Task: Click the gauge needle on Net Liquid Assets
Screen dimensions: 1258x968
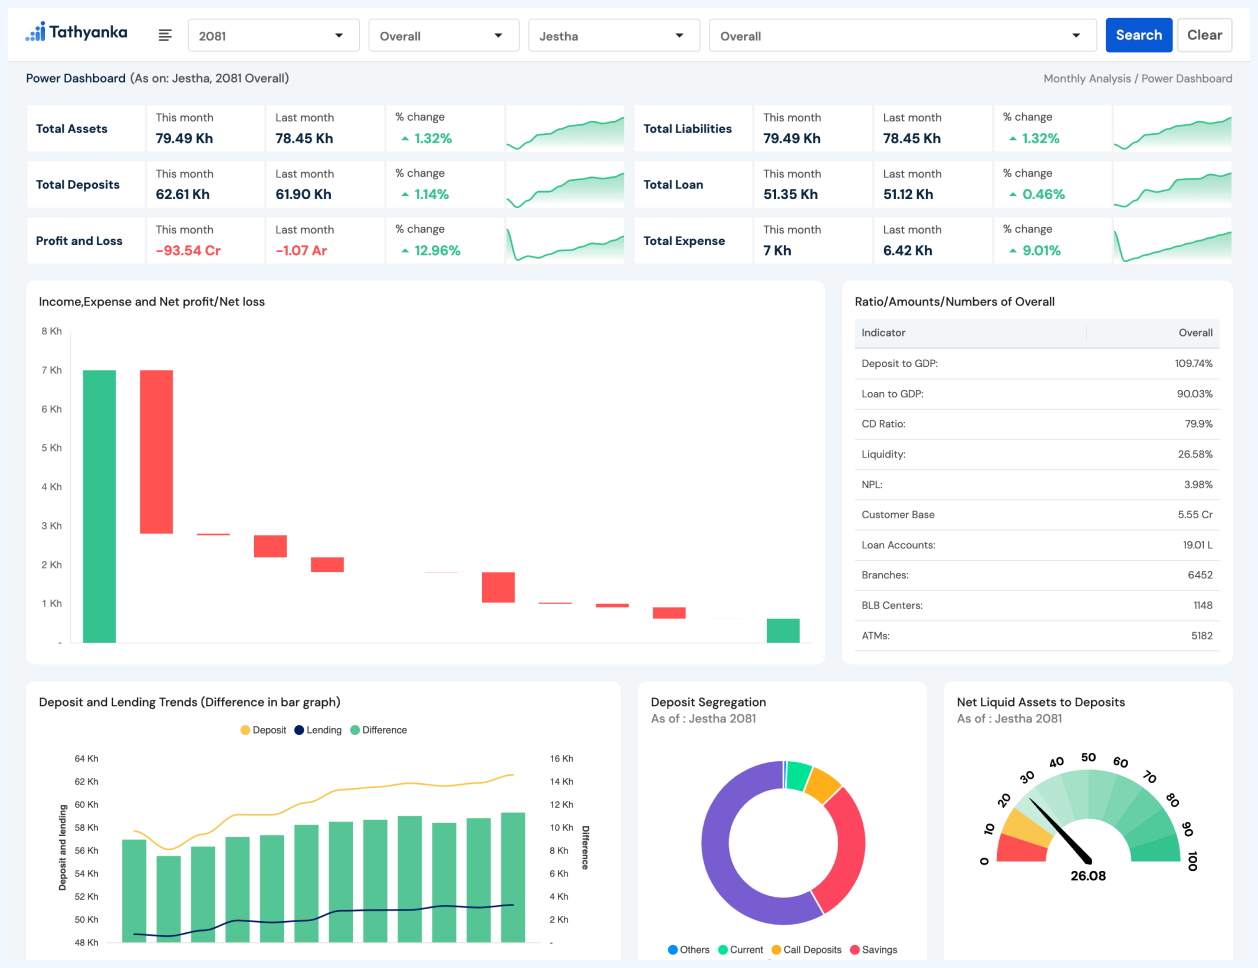Action: pos(1060,831)
